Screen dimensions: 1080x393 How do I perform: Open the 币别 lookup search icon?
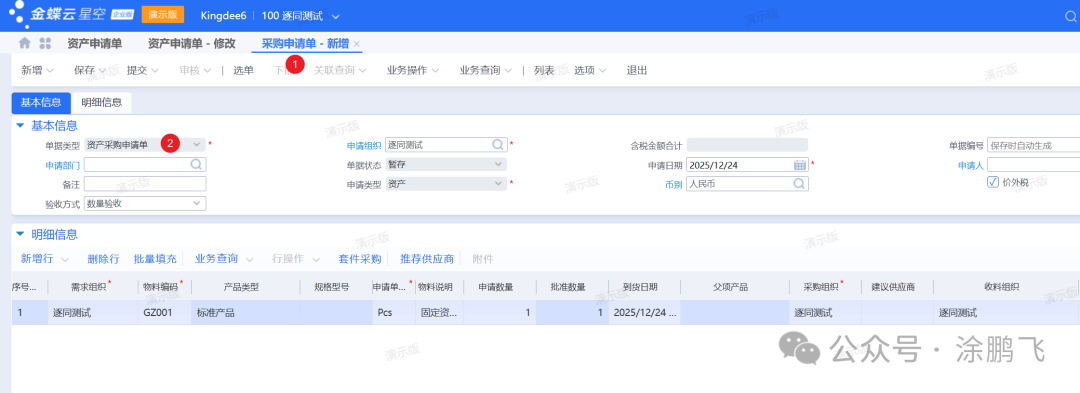(x=799, y=184)
